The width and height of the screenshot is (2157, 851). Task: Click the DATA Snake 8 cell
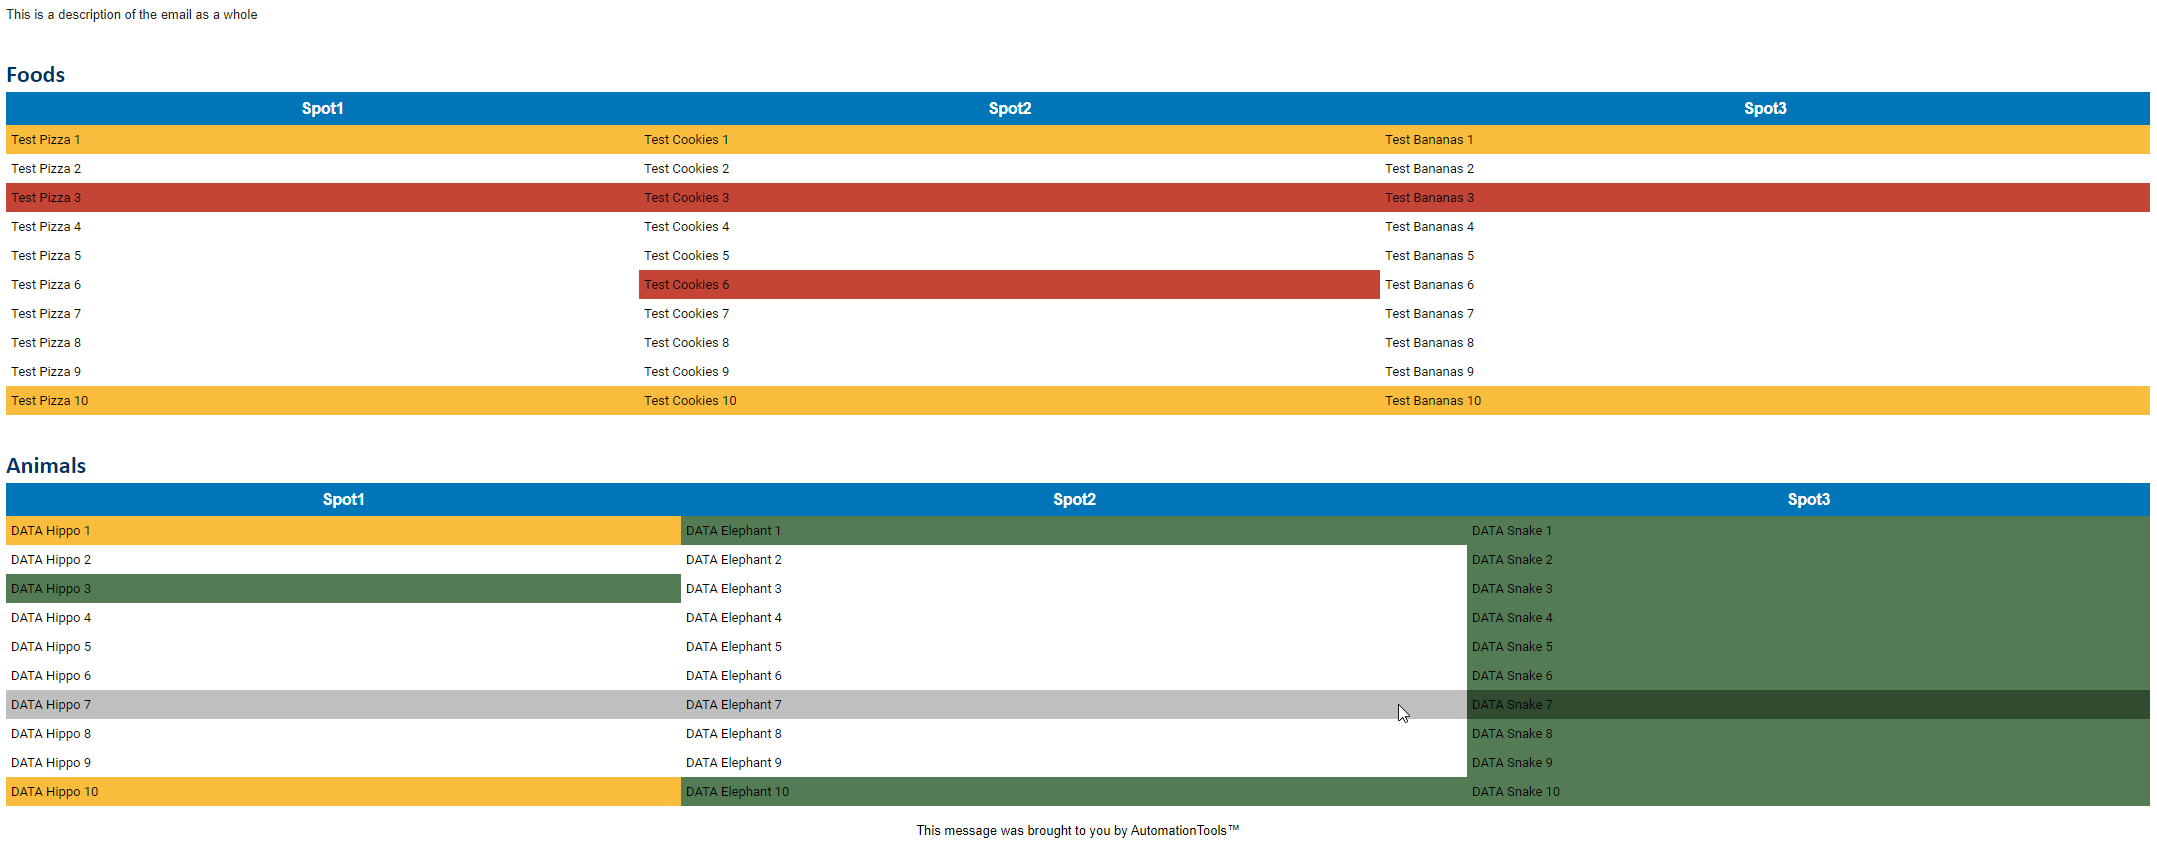click(x=1808, y=734)
